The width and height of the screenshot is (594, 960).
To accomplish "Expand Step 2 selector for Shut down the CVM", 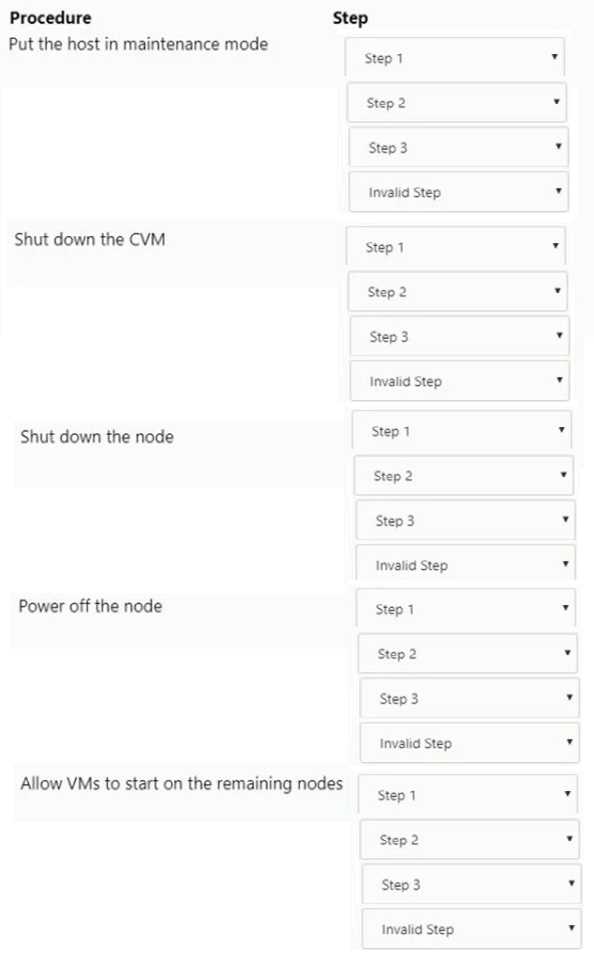I will [458, 291].
